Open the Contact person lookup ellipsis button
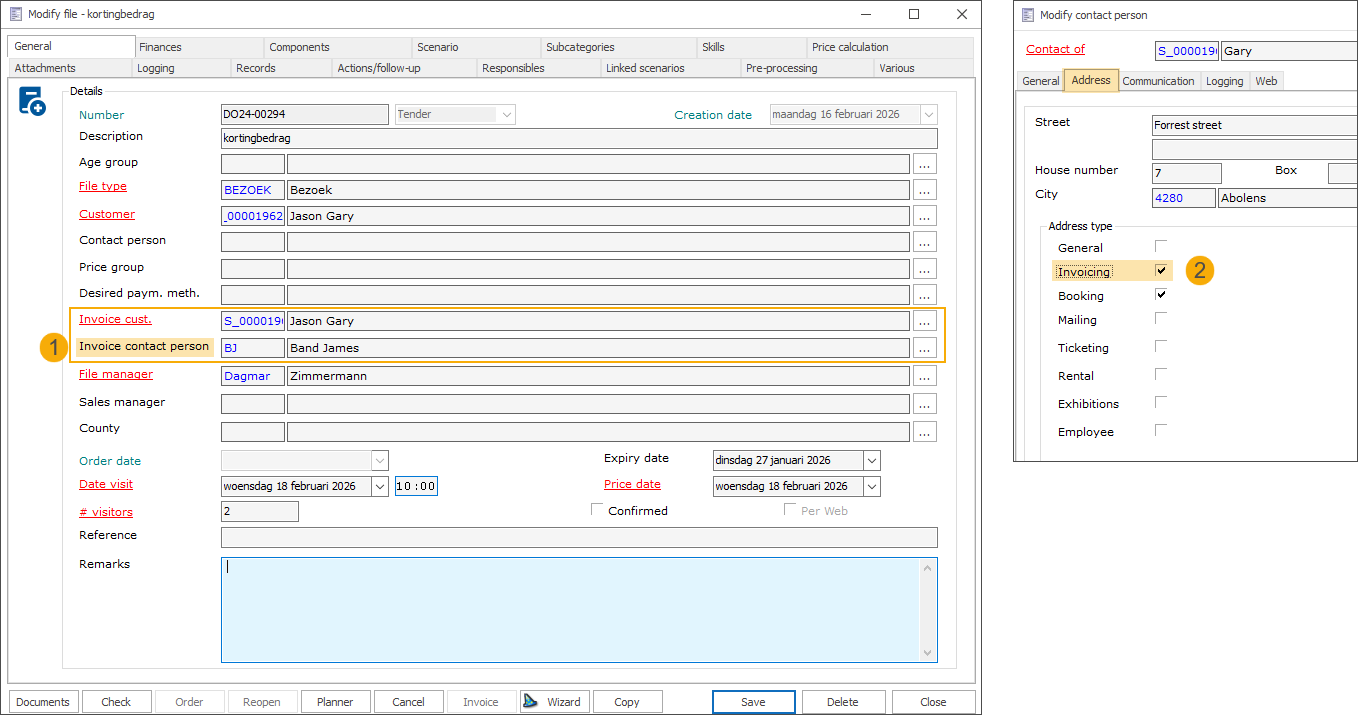This screenshot has height=715, width=1358. pyautogui.click(x=925, y=242)
